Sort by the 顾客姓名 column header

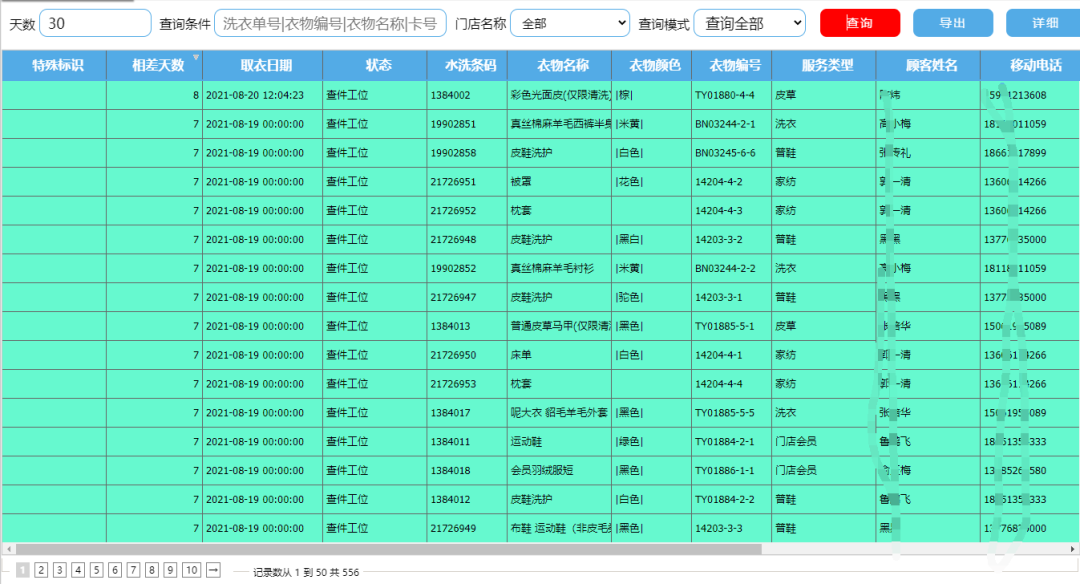point(928,65)
